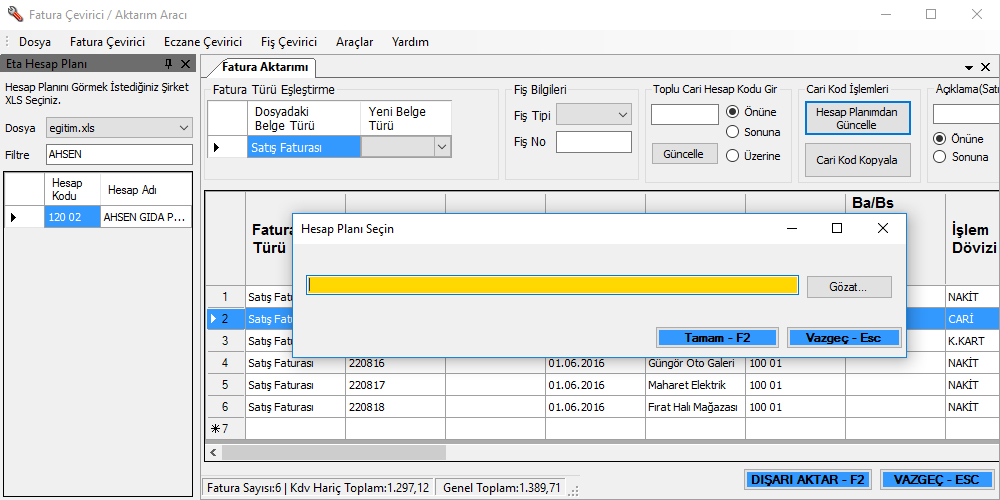The width and height of the screenshot is (1000, 500).
Task: Select invoice number 220817 cell
Action: 395,385
